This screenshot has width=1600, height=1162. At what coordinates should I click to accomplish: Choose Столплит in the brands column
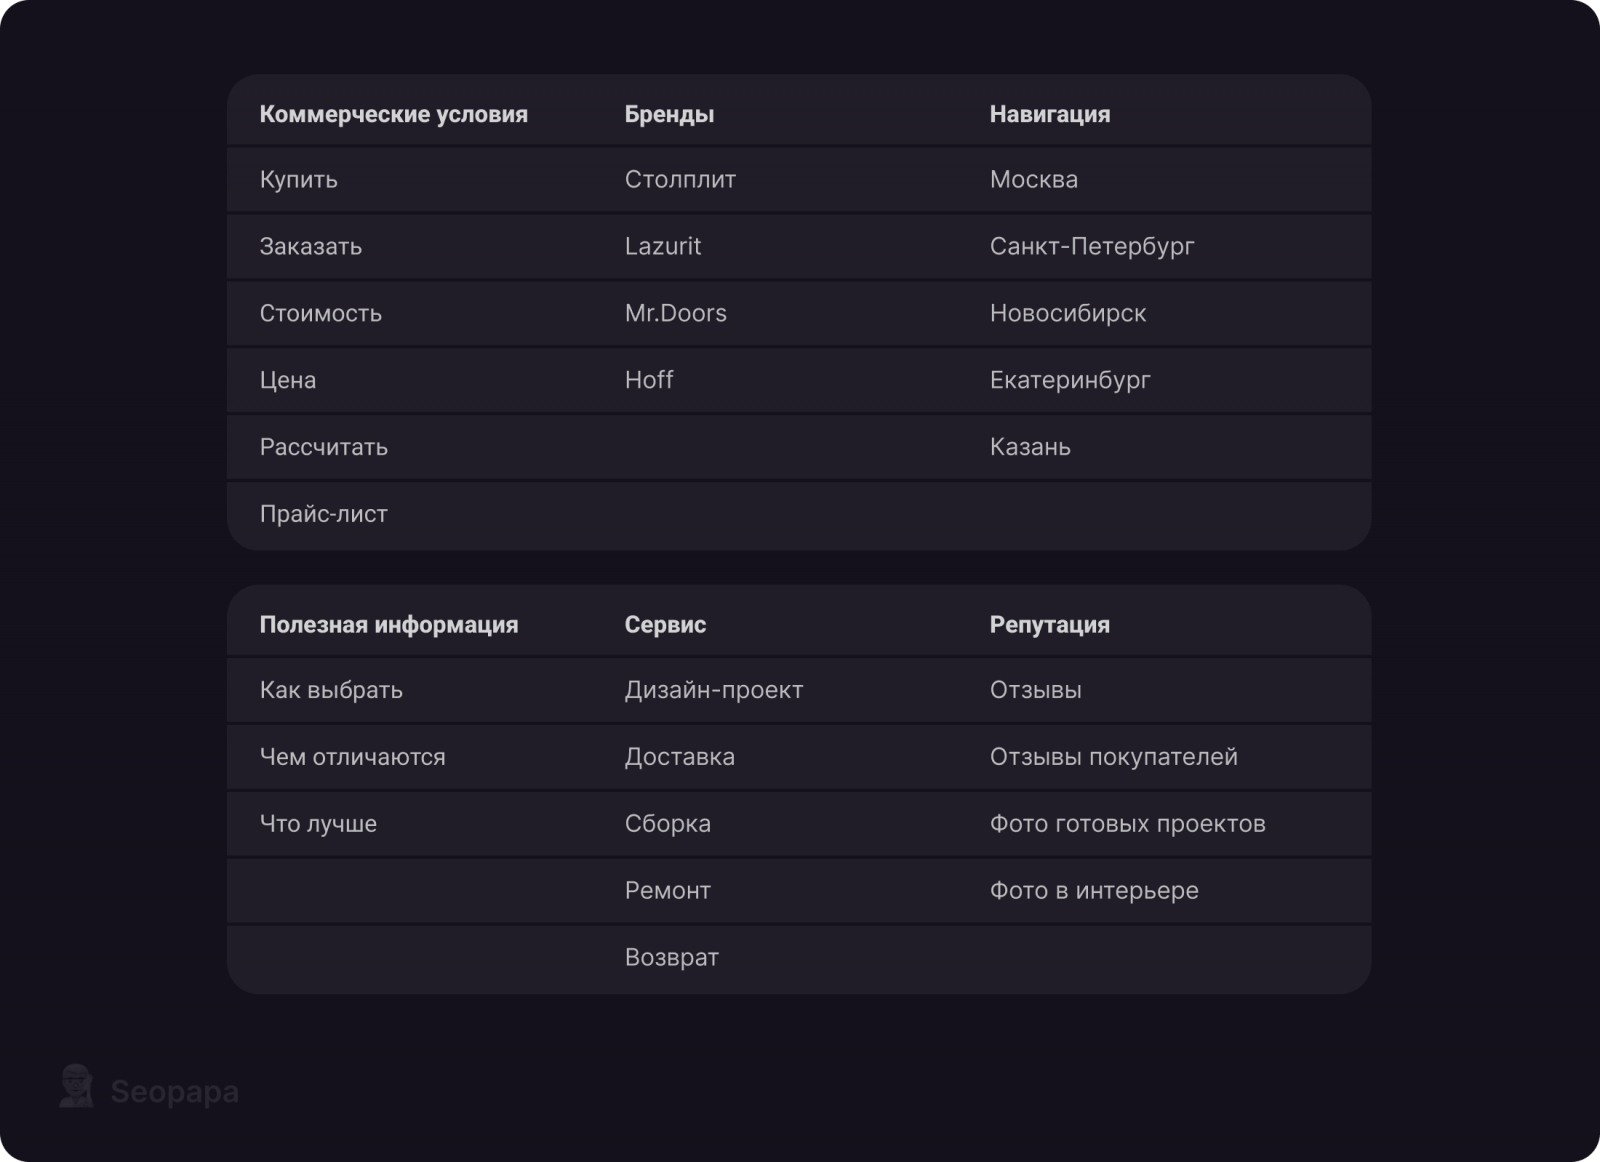pyautogui.click(x=680, y=180)
